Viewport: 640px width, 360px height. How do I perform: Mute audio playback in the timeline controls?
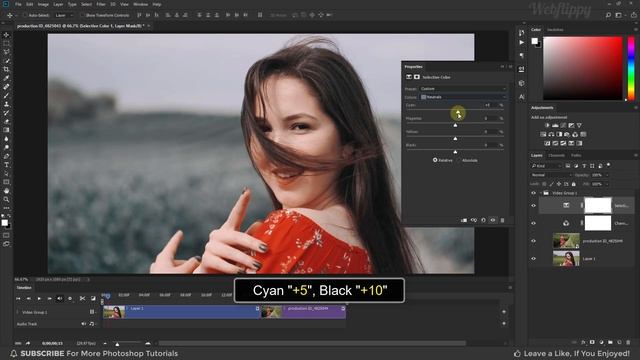click(60, 299)
